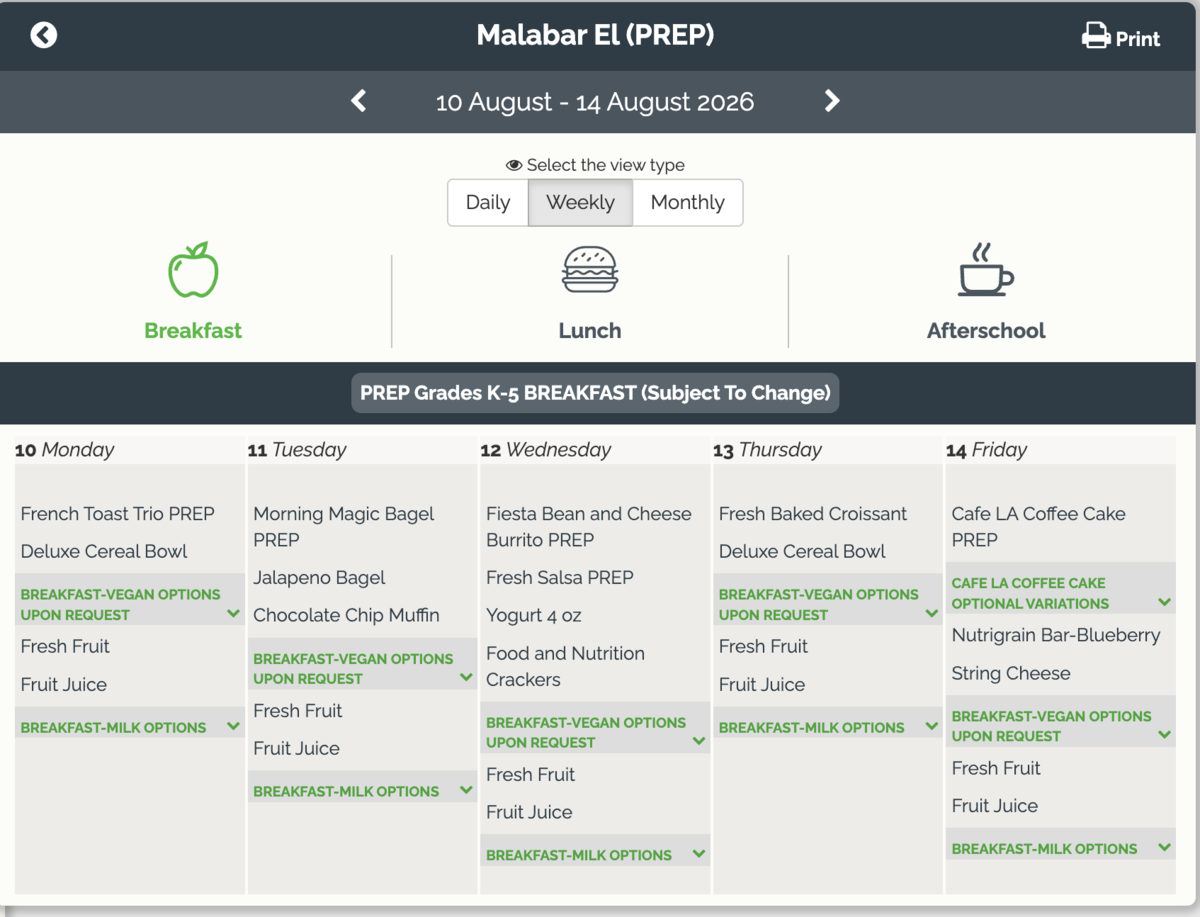Advance to next week arrow
The image size is (1200, 917).
point(832,101)
